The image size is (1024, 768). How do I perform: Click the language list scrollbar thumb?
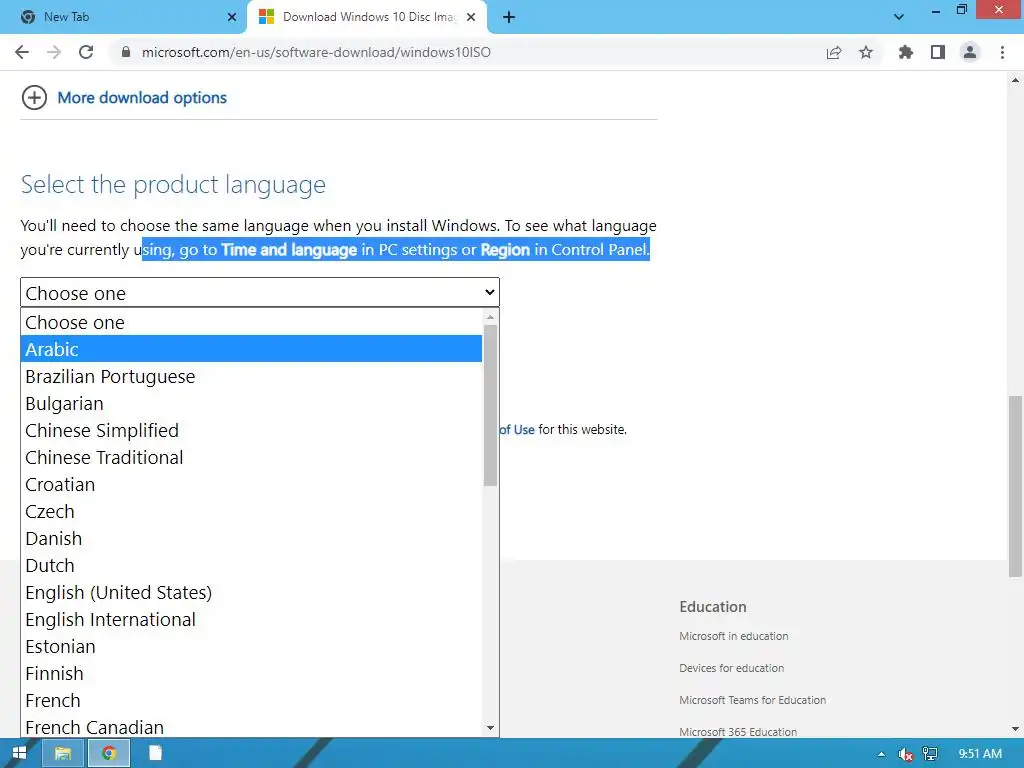[490, 406]
